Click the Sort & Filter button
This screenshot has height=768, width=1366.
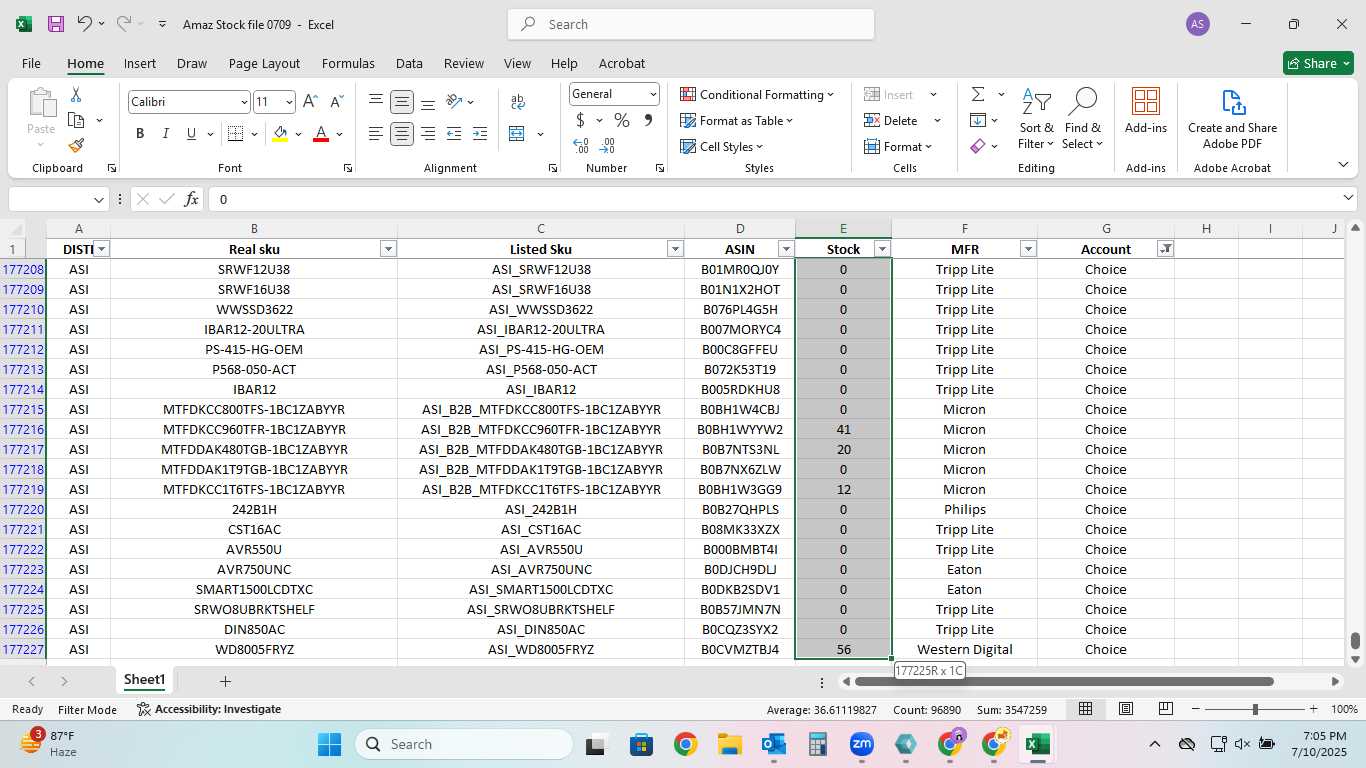(x=1037, y=119)
